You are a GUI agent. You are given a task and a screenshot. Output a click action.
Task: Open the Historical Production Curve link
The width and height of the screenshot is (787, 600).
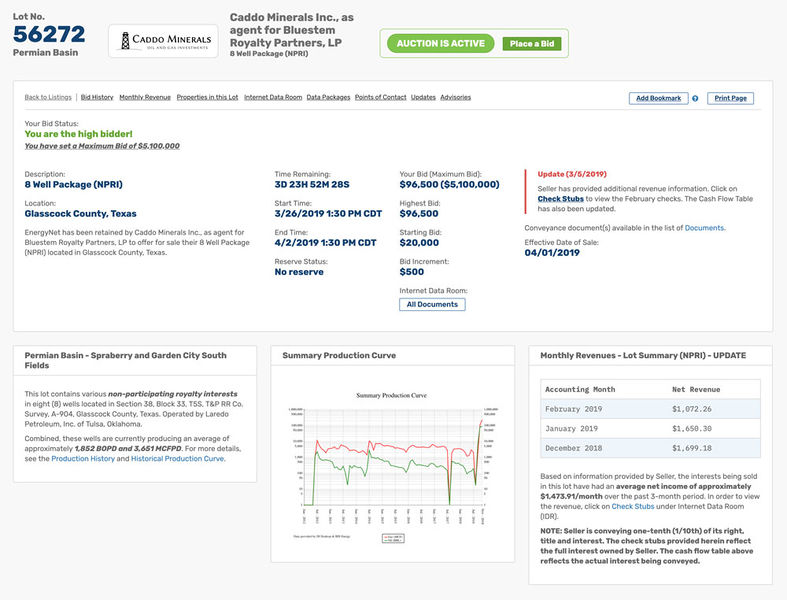click(x=178, y=459)
